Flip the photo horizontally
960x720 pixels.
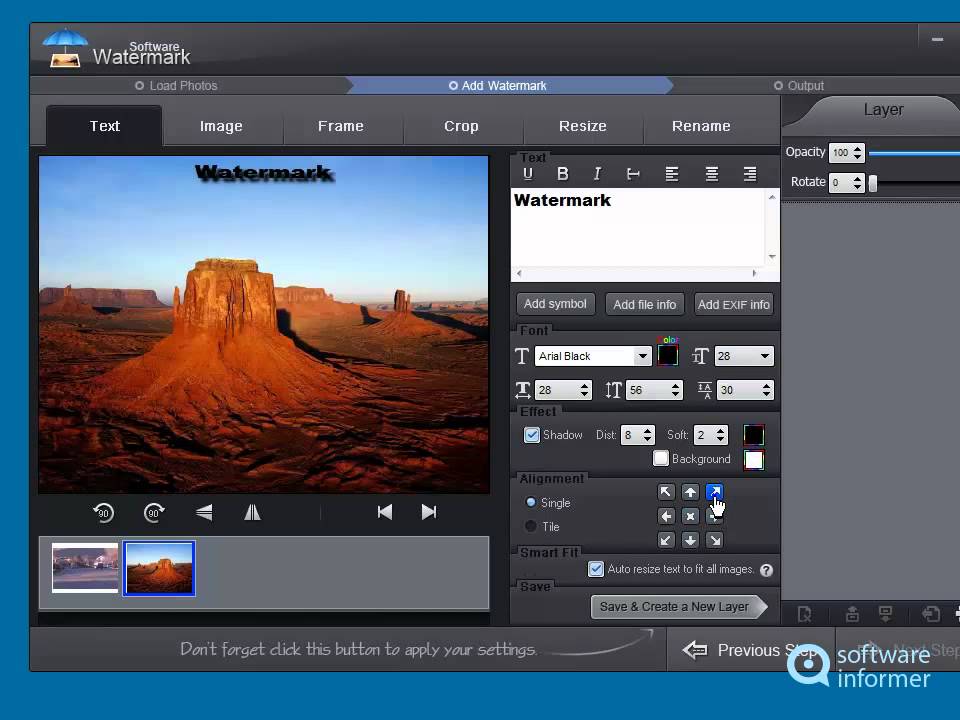click(252, 512)
